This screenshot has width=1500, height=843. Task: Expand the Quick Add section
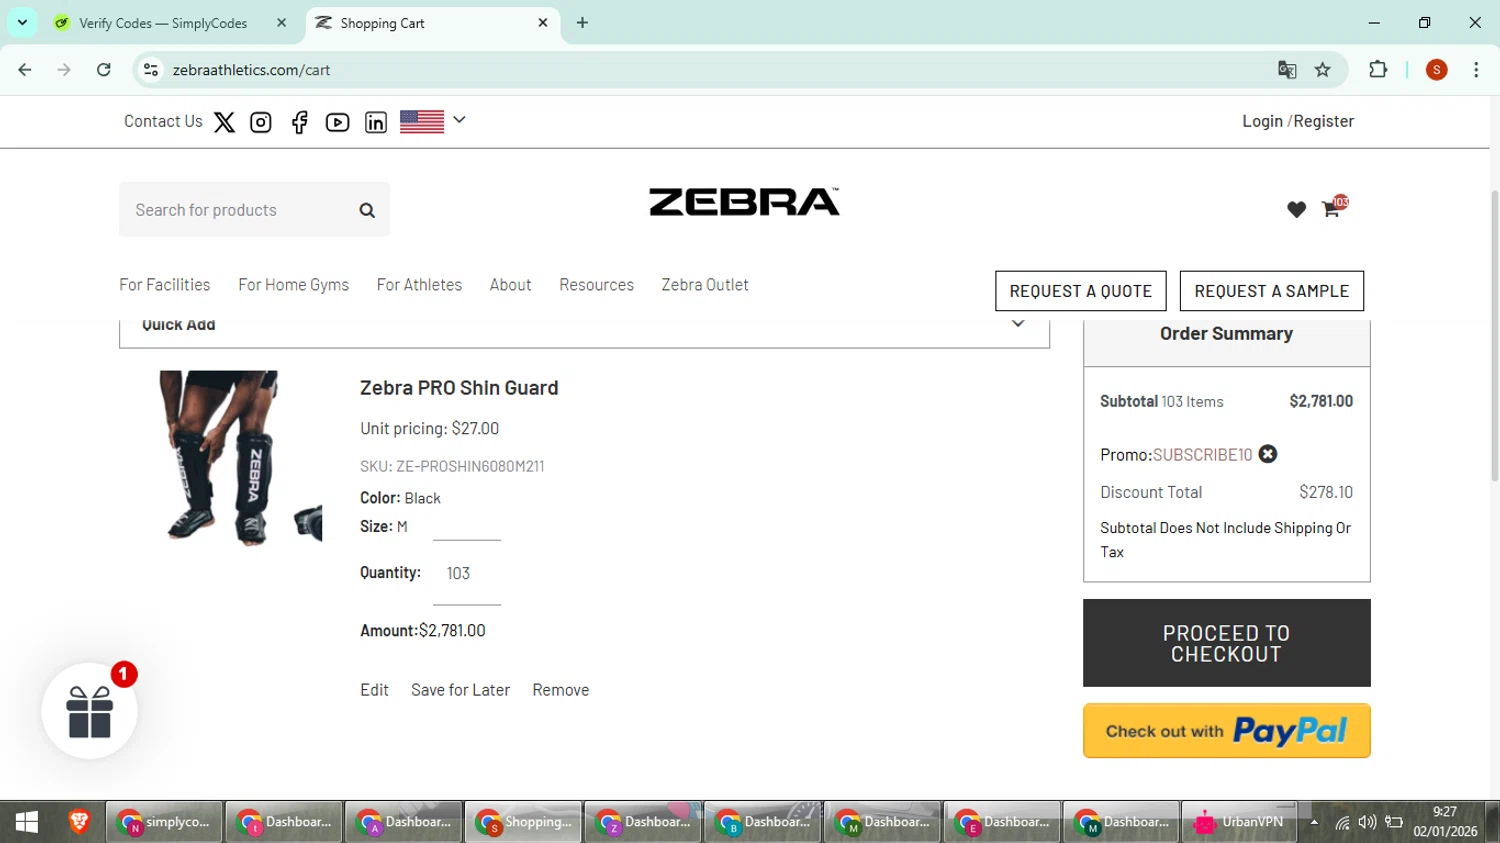584,325
